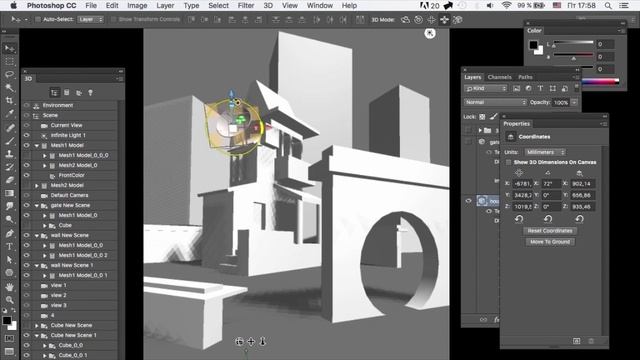Click Move To Ground button
This screenshot has height=360, width=640.
tap(550, 242)
